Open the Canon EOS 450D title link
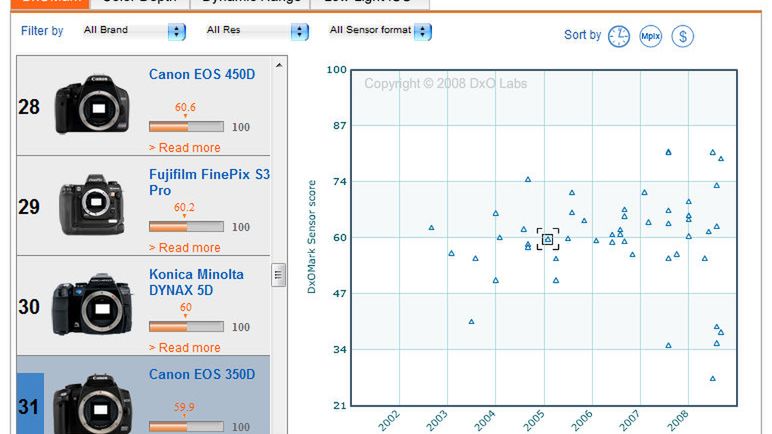 (x=202, y=74)
